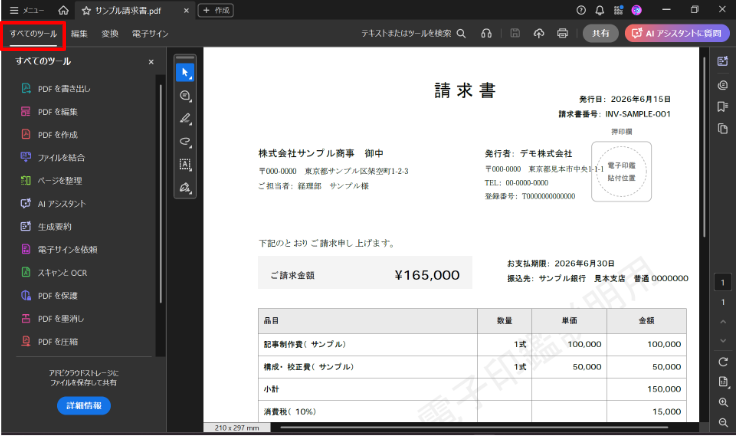Open the page thumbnails right-panel icon
The width and height of the screenshot is (736, 436).
tap(723, 129)
